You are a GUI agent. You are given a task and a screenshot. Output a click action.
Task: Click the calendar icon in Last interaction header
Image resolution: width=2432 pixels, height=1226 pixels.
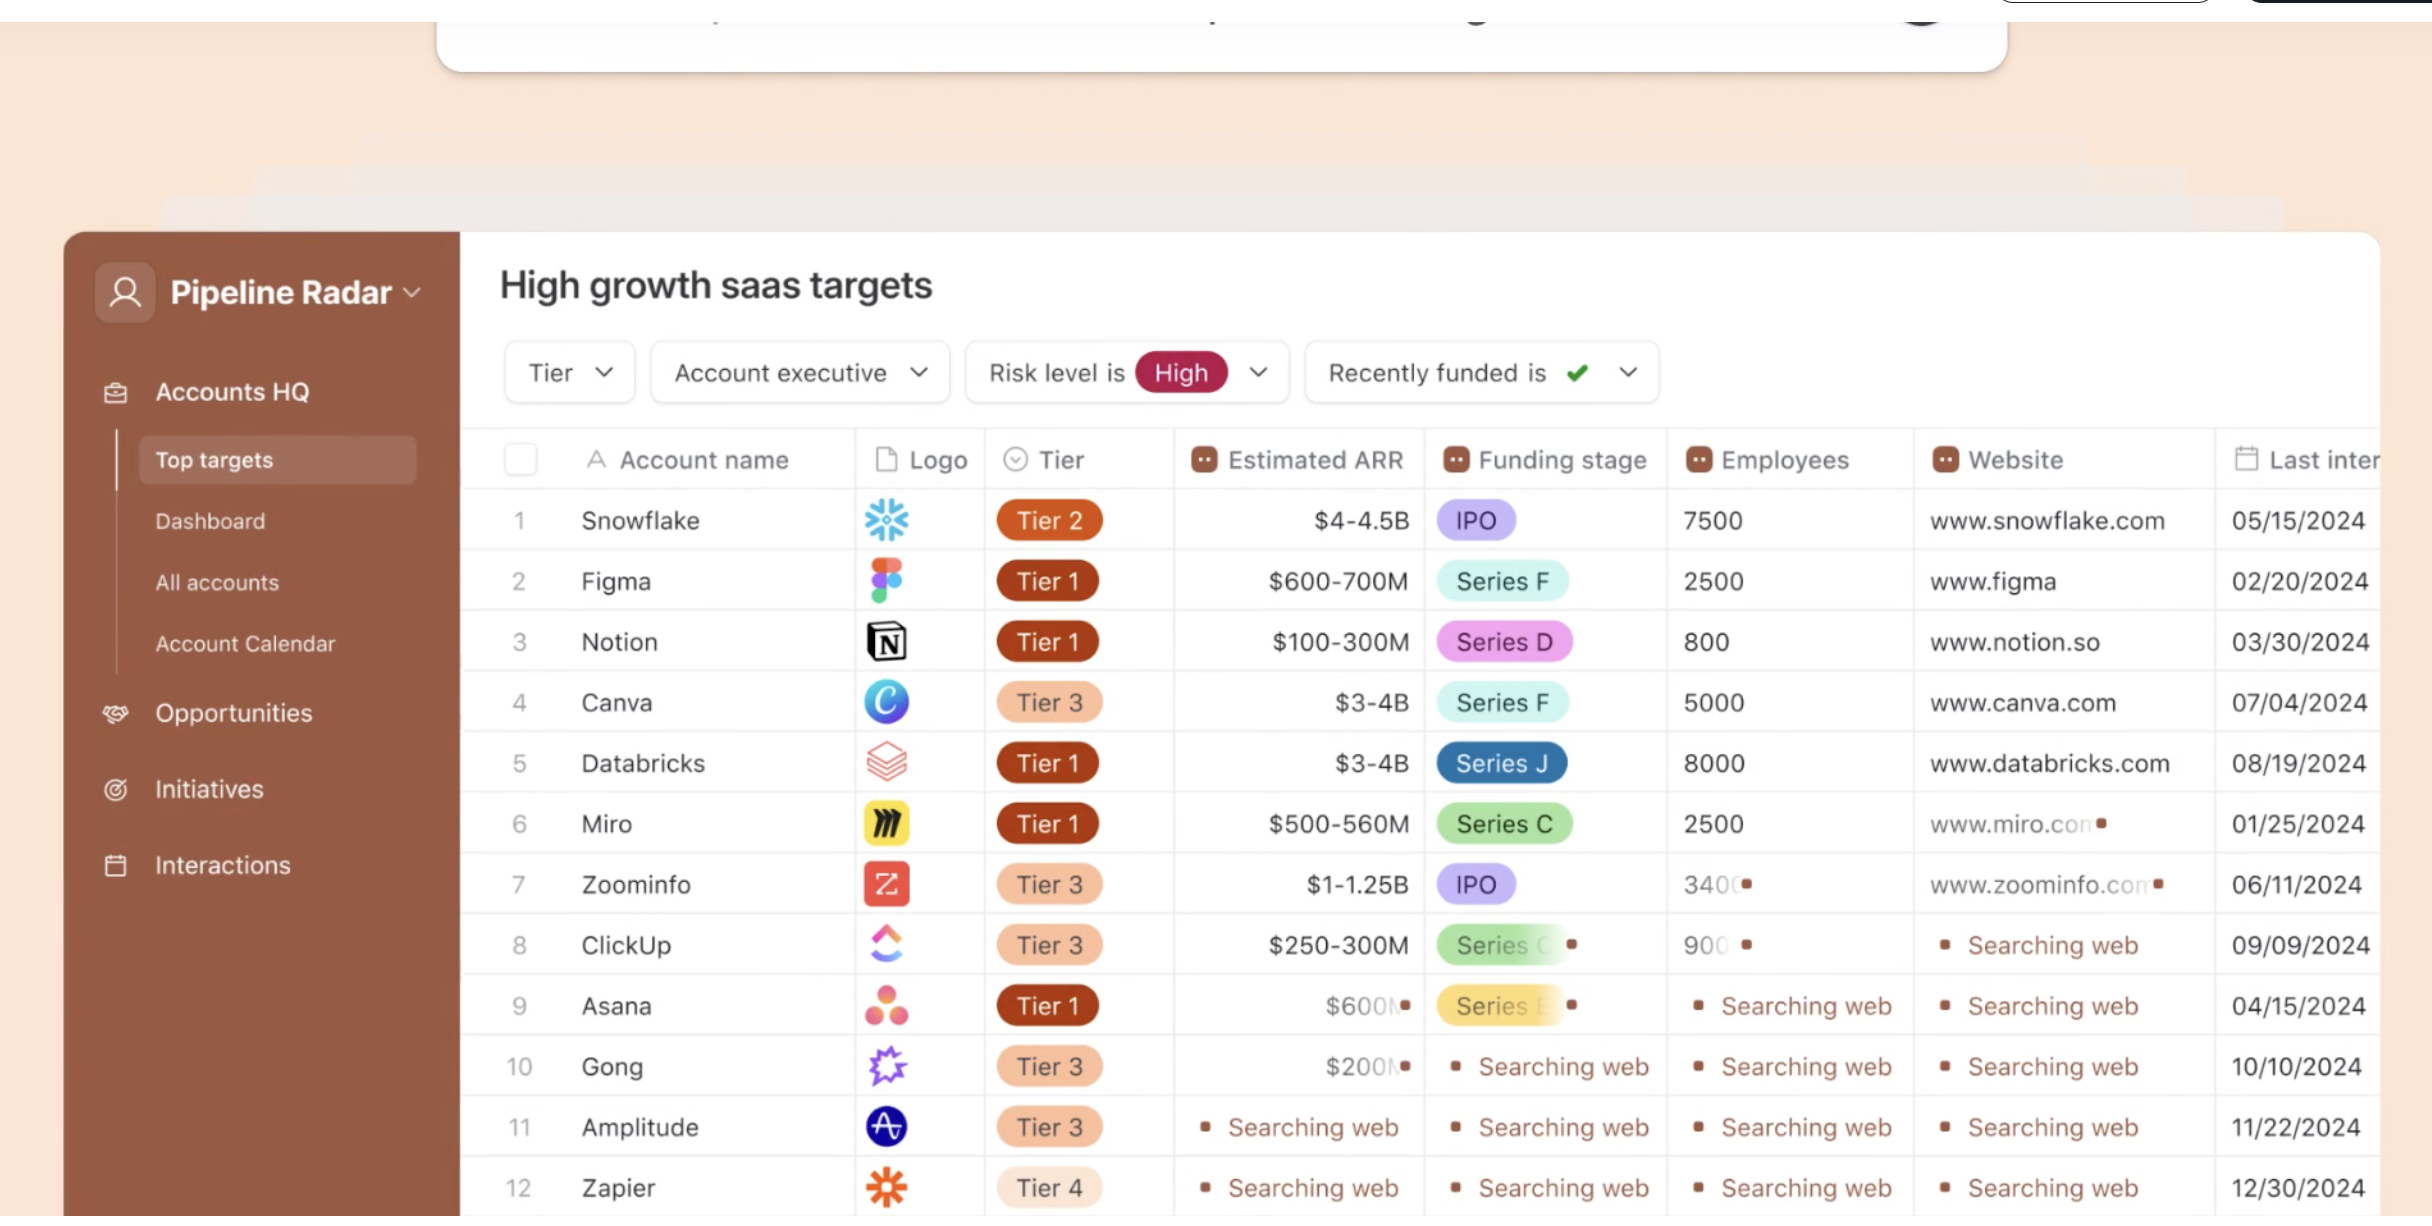2246,459
